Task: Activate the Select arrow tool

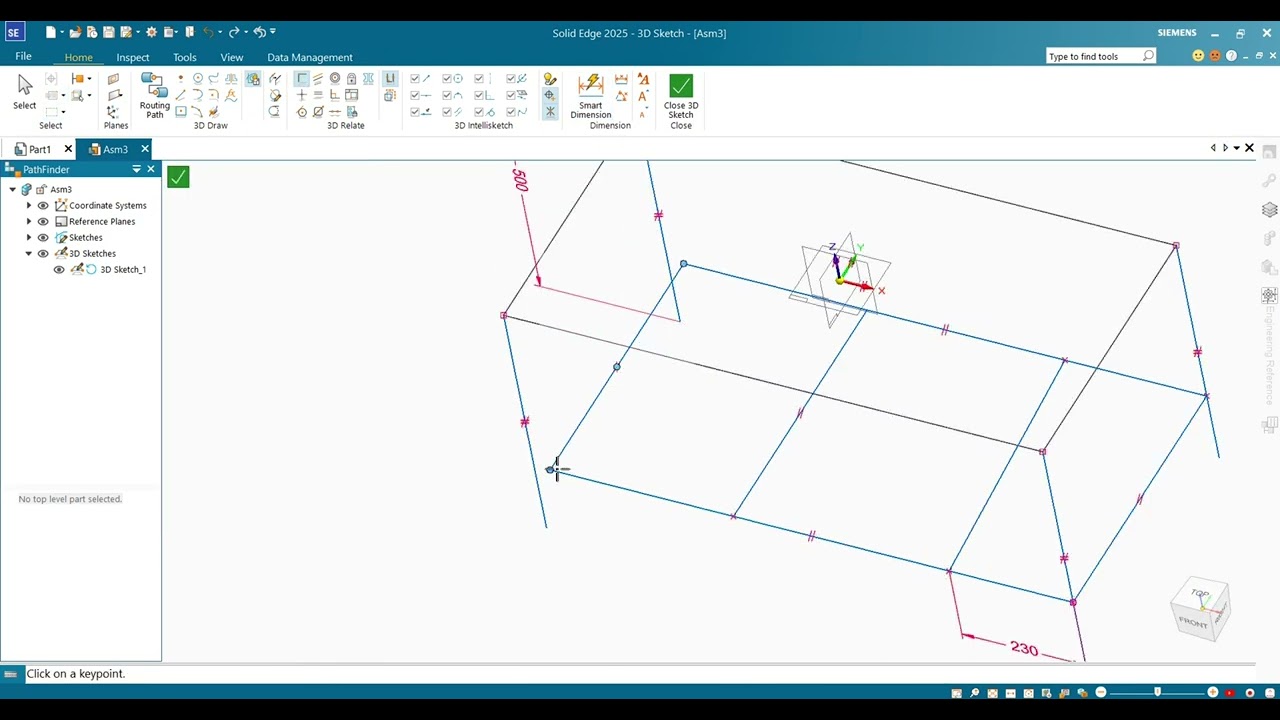Action: [25, 90]
